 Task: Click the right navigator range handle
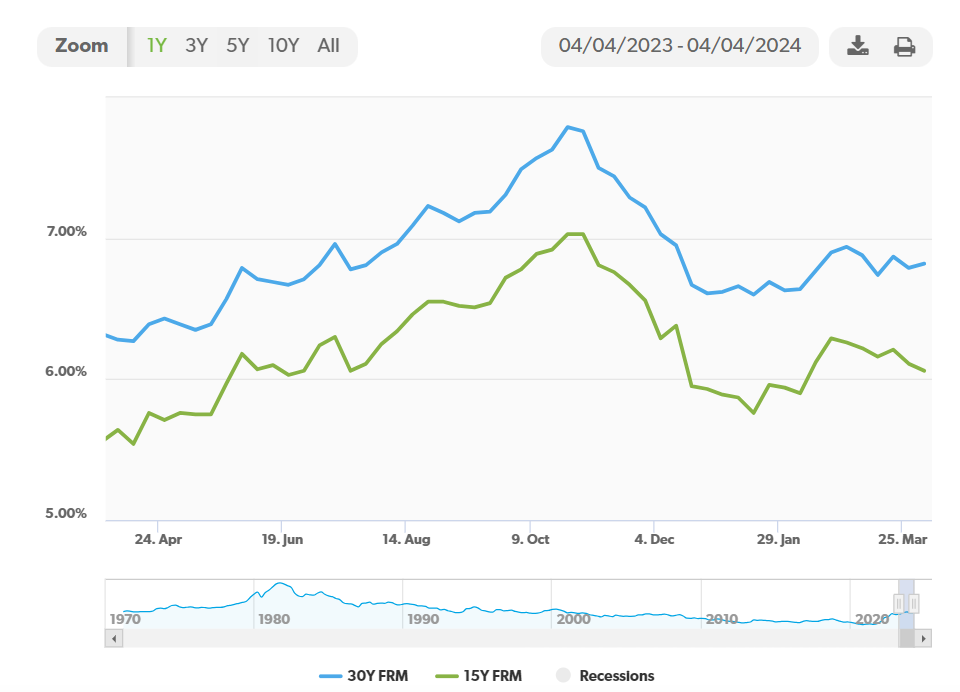tap(913, 602)
